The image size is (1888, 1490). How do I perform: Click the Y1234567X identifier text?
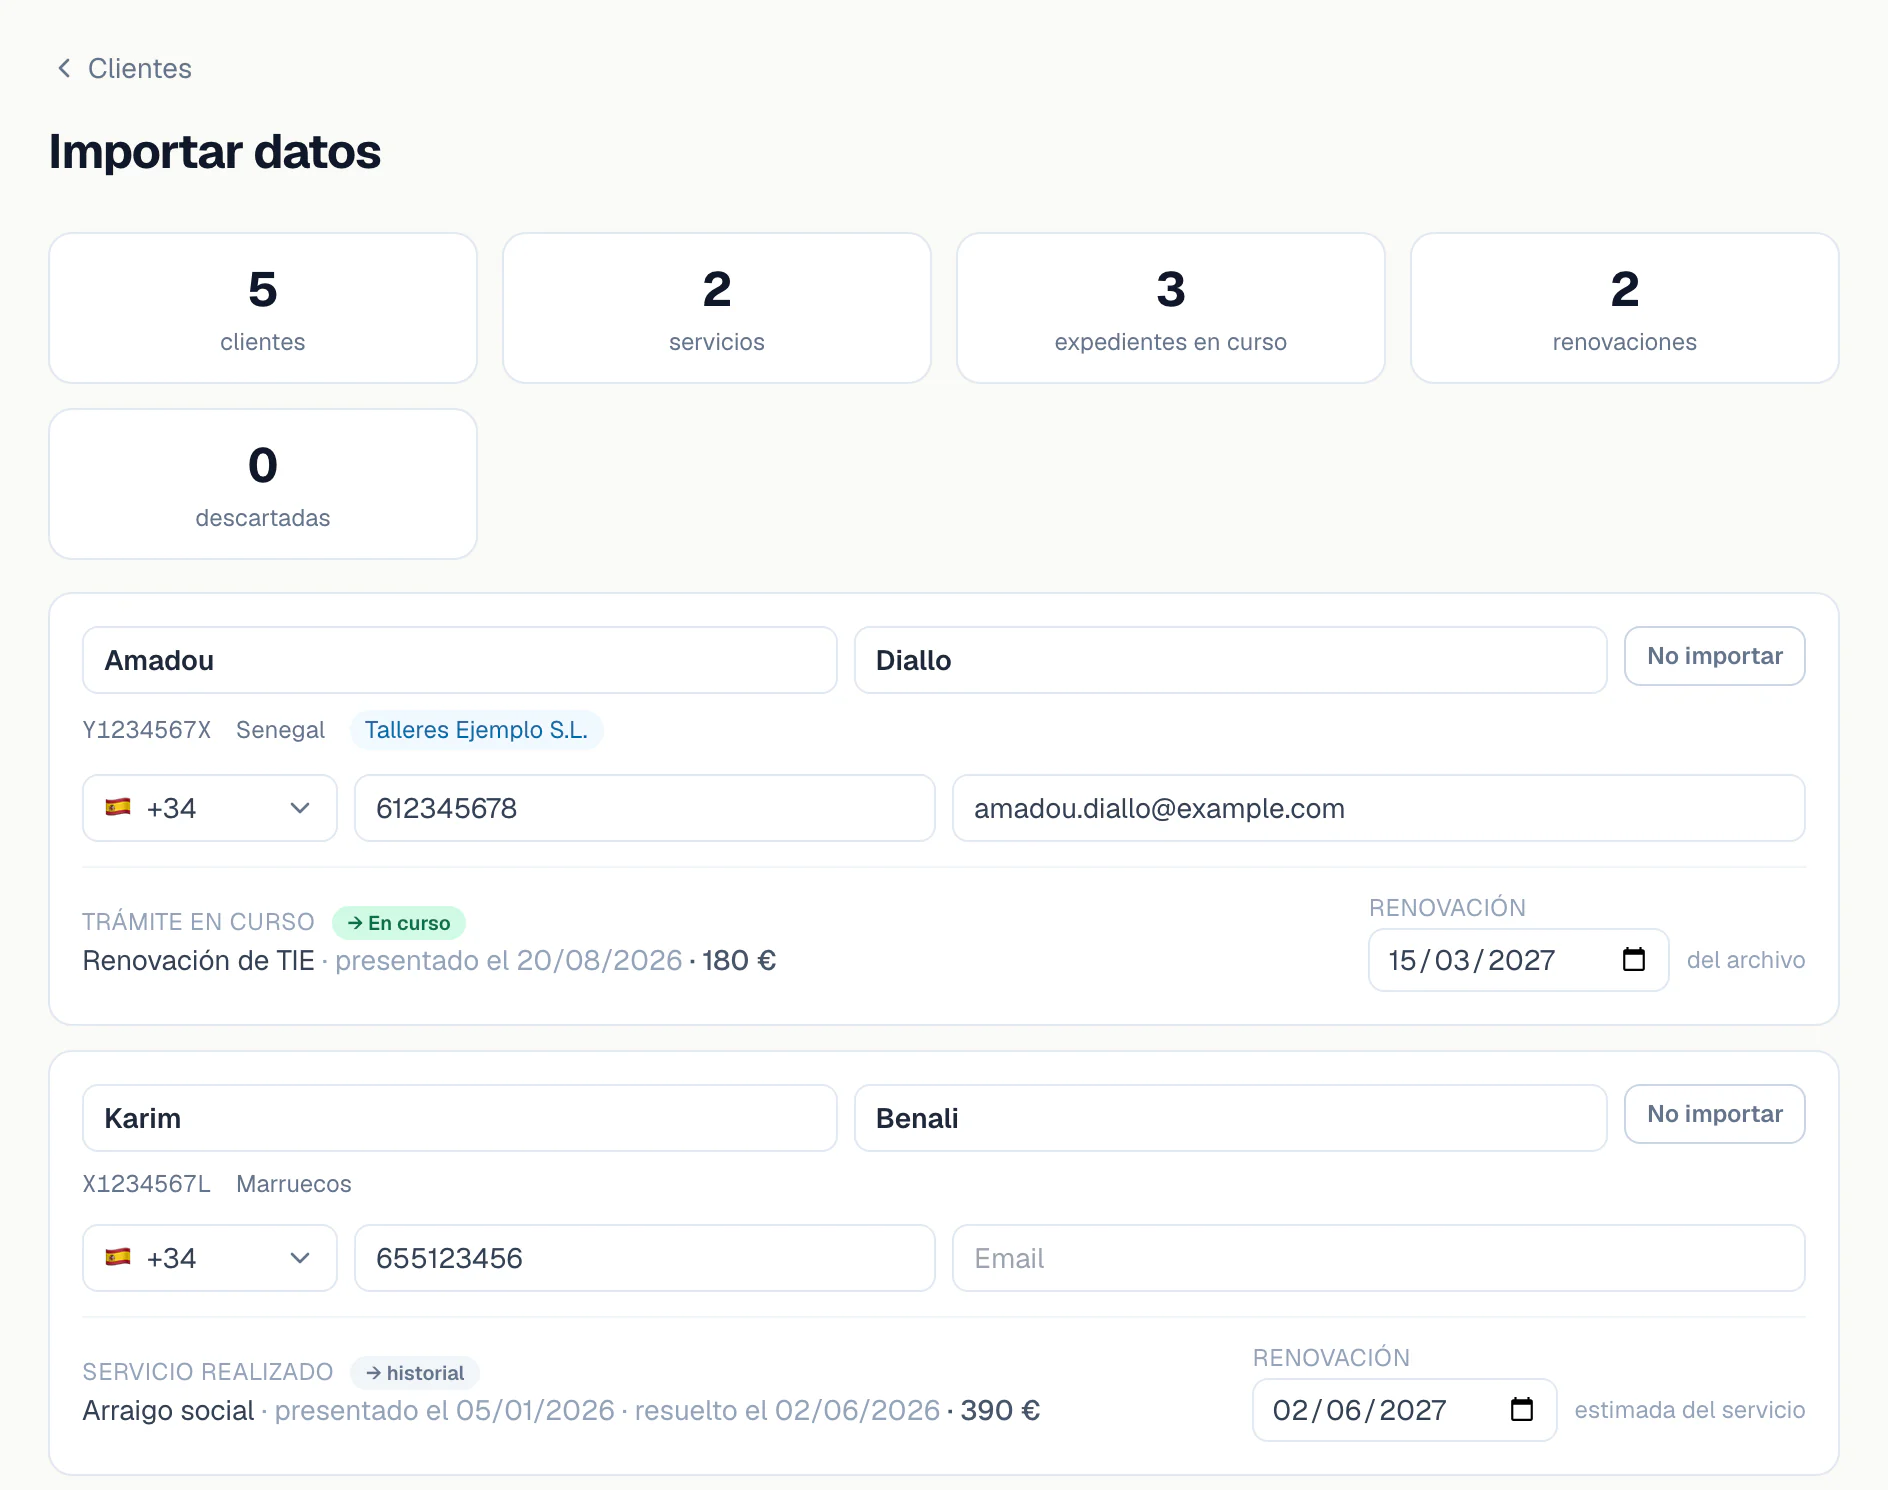pyautogui.click(x=147, y=730)
